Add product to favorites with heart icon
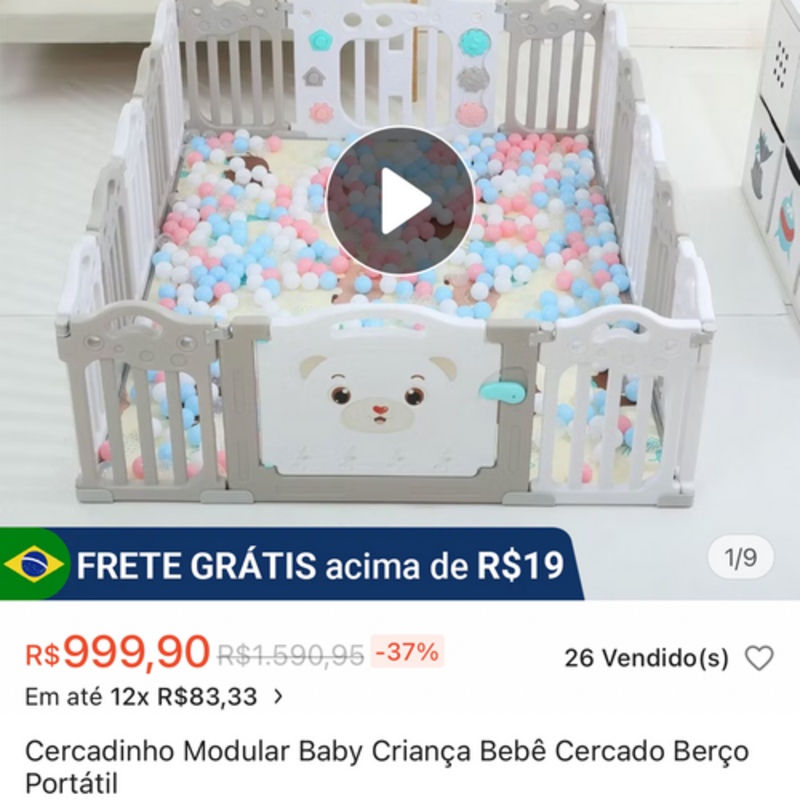Viewport: 800px width, 800px height. (759, 658)
